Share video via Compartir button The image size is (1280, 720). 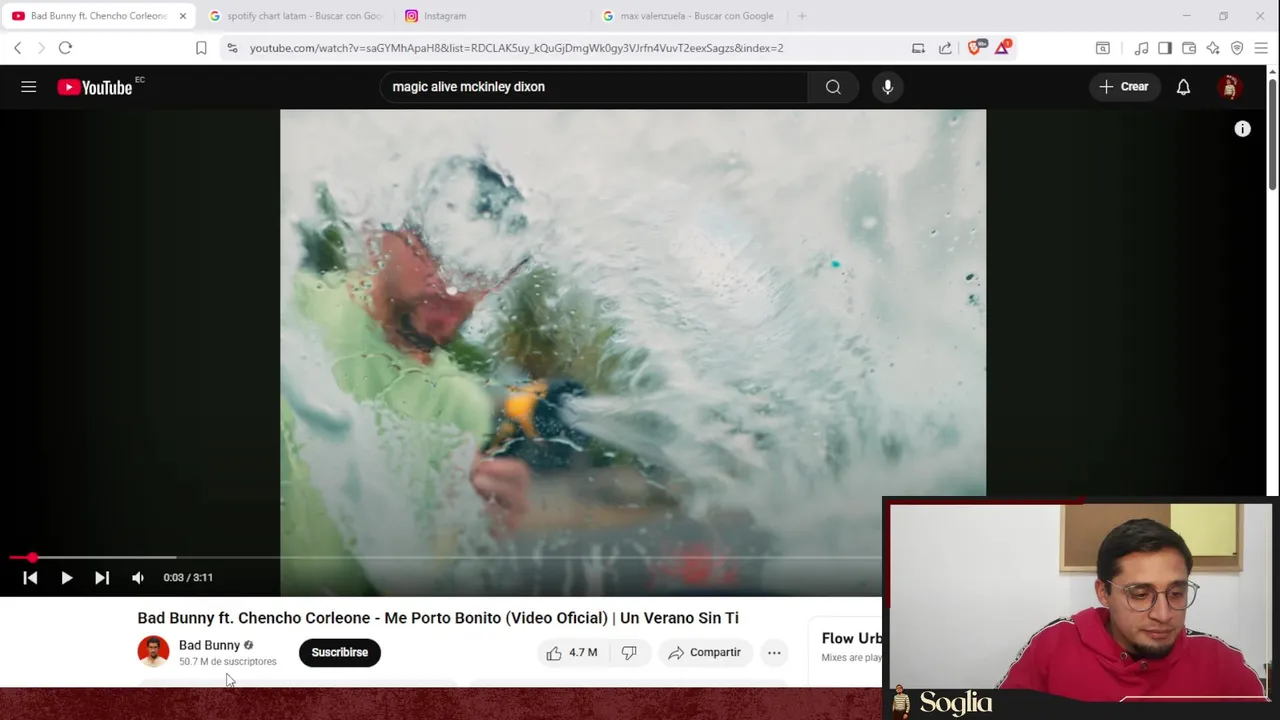[x=705, y=653]
